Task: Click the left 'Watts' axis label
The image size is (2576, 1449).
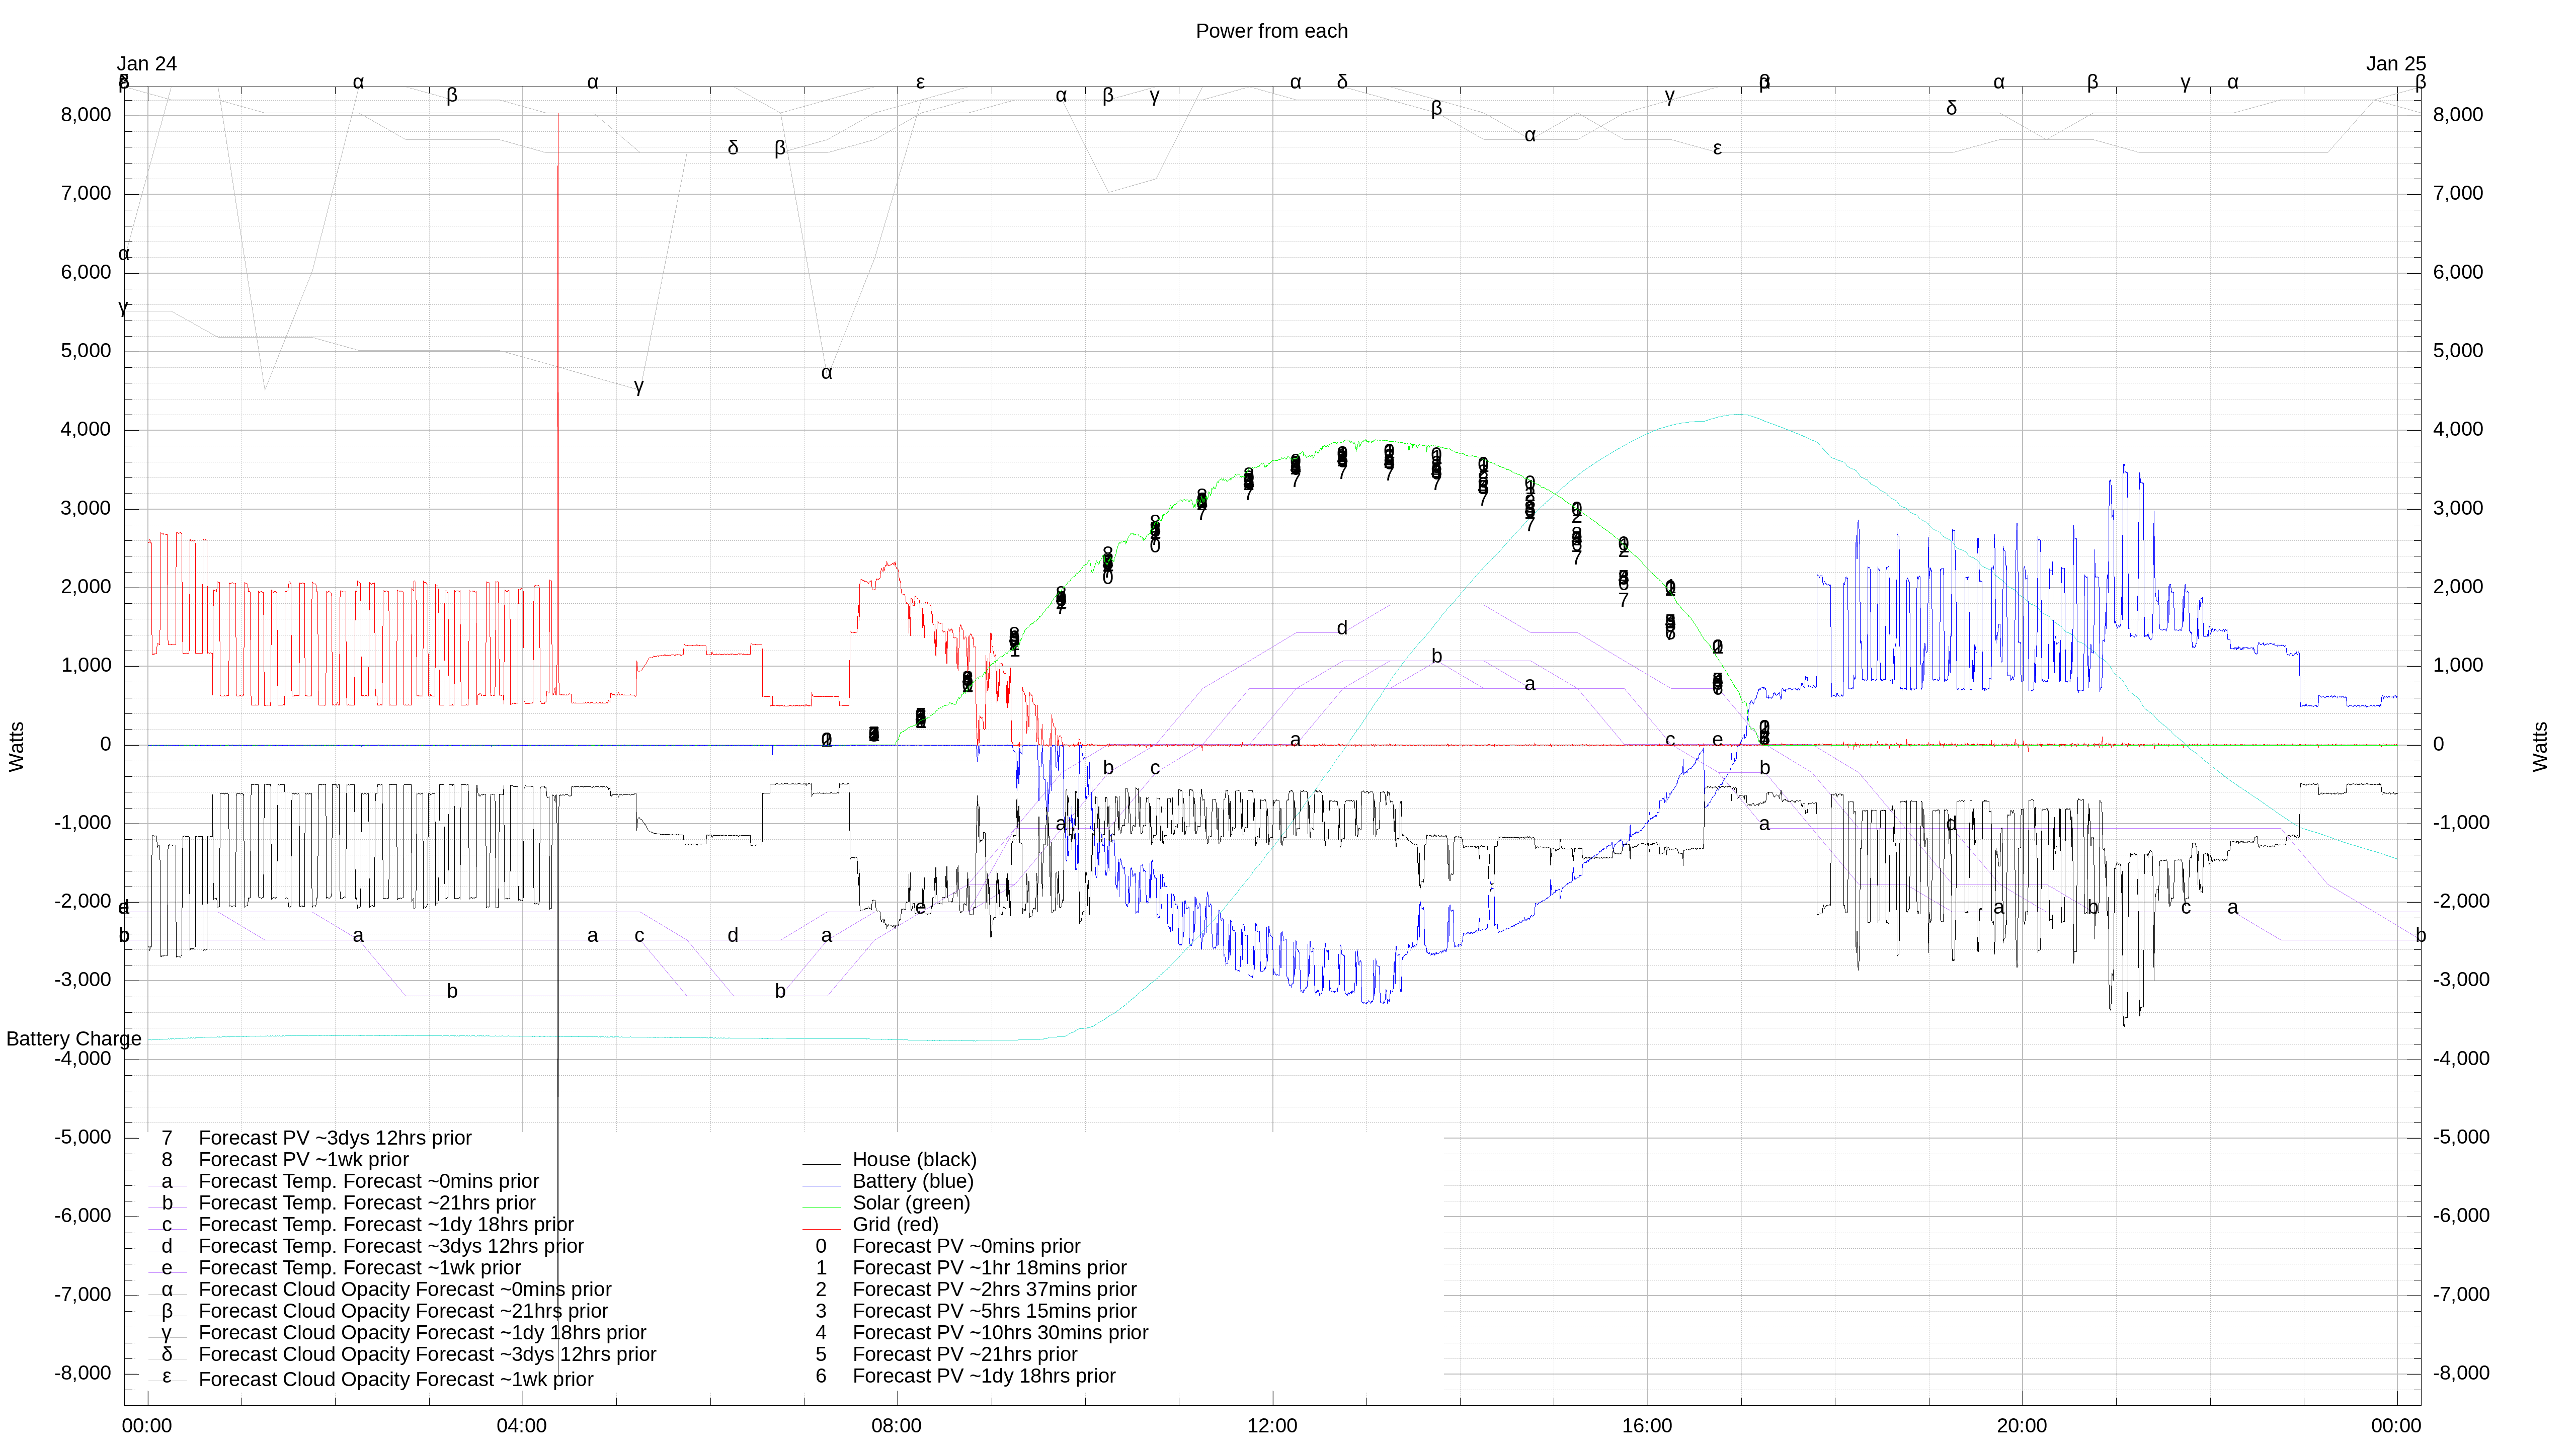Action: (16, 747)
